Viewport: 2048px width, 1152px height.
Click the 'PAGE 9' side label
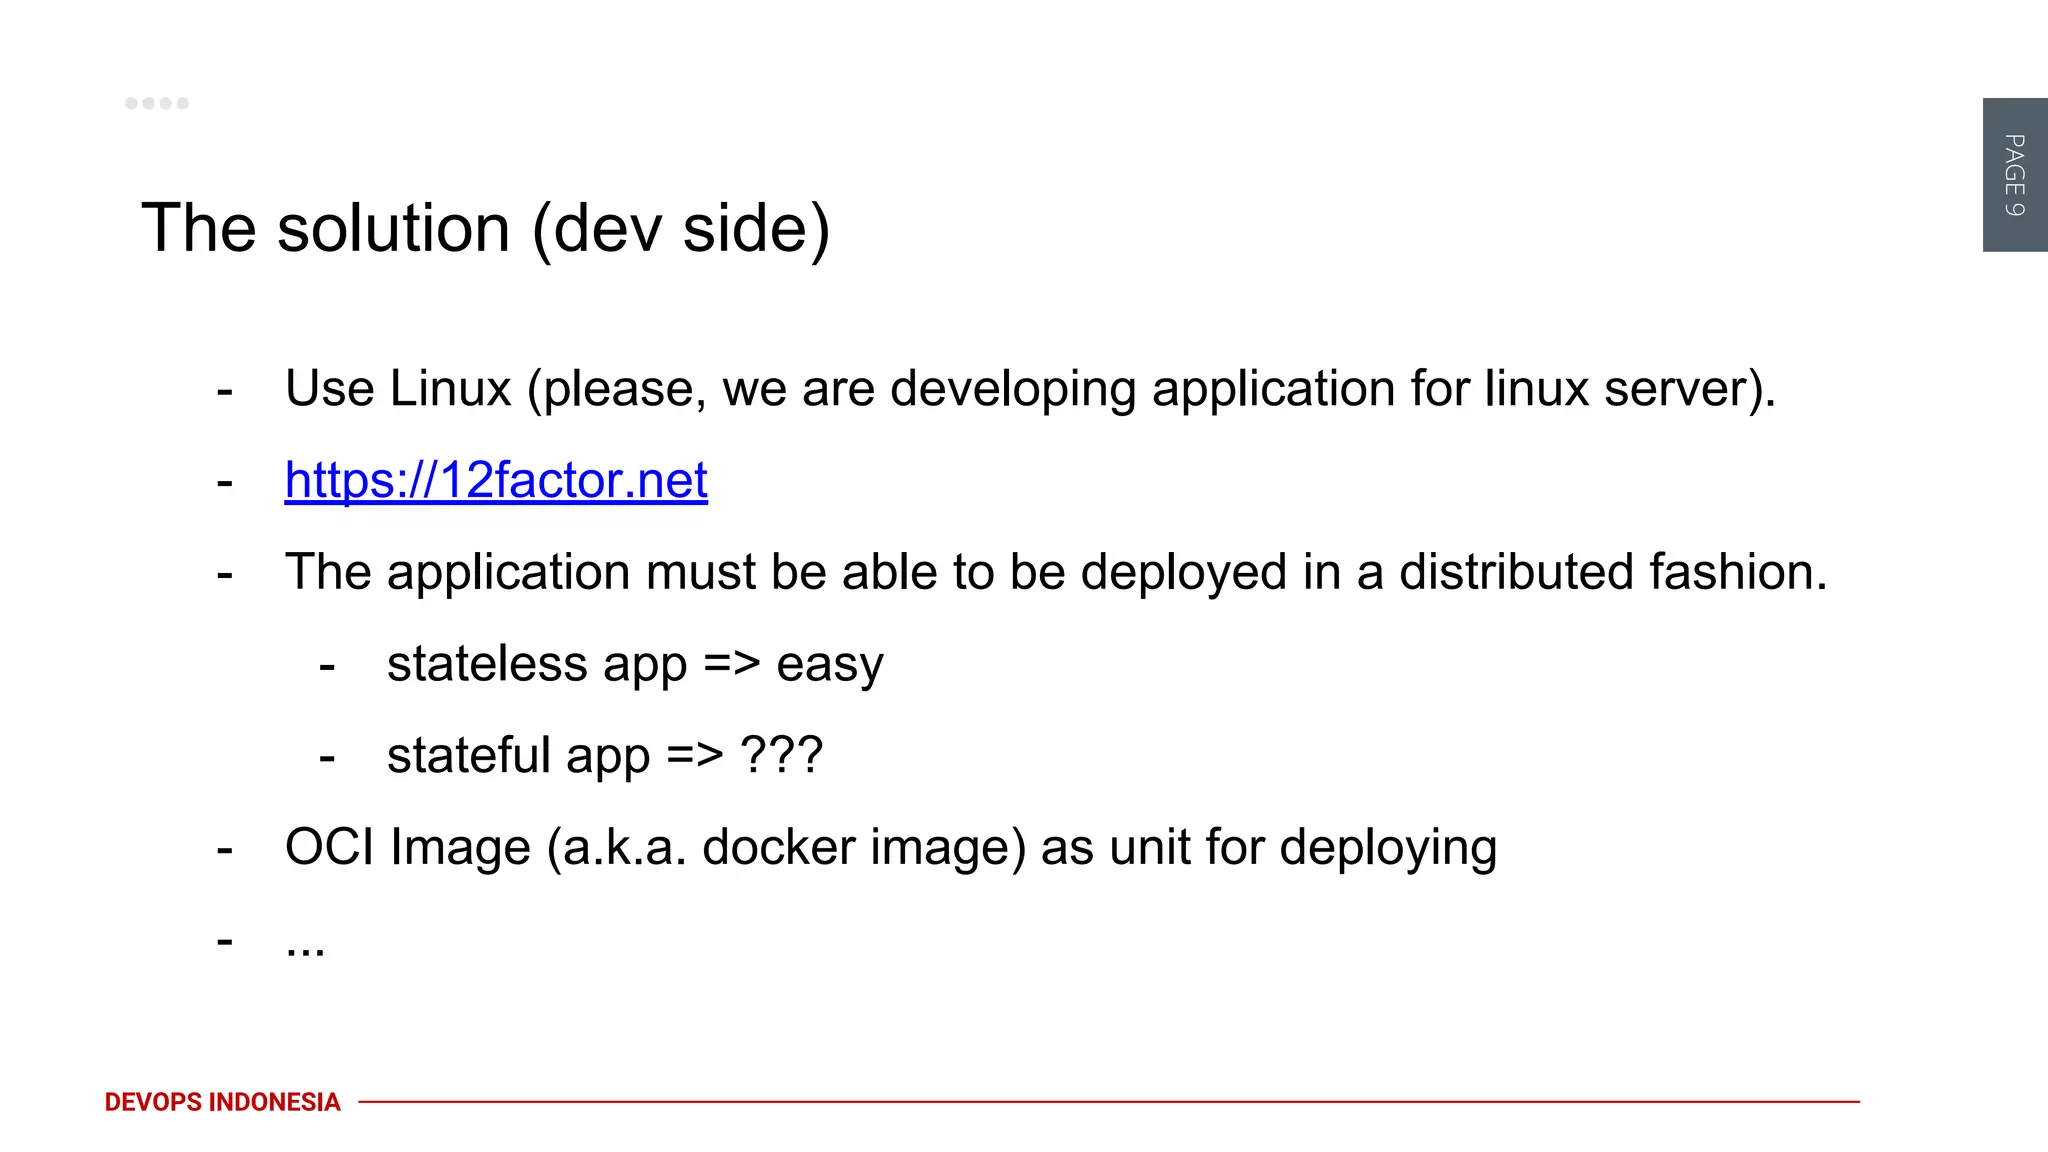[x=2015, y=175]
